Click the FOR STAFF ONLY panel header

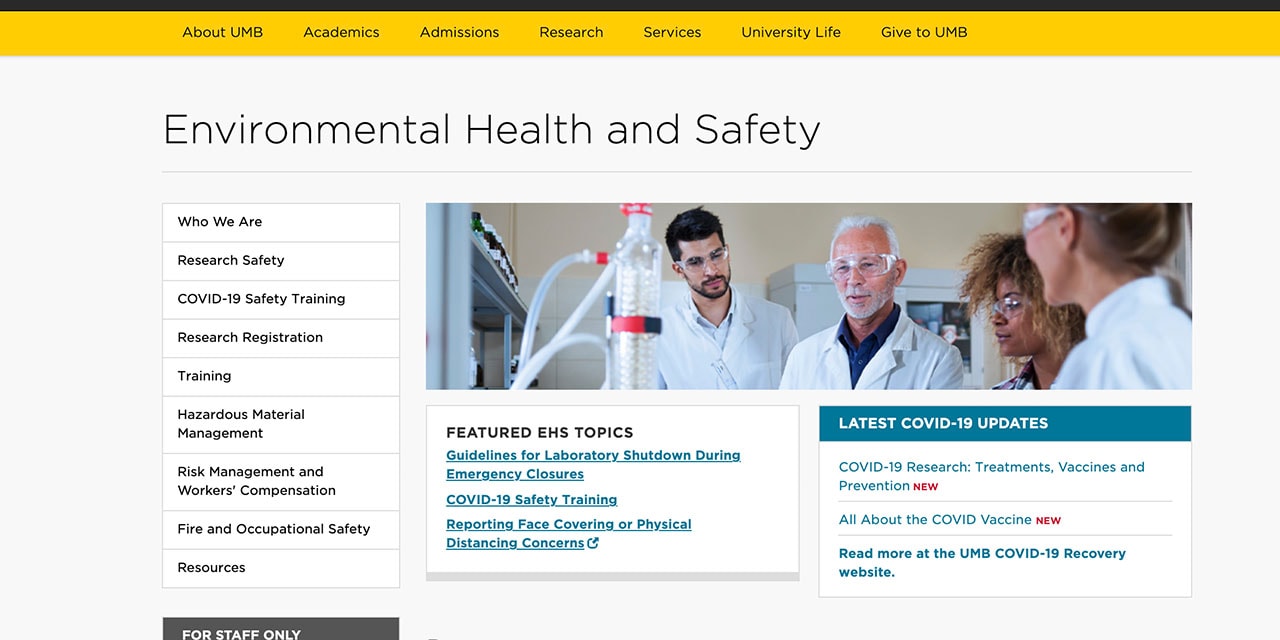[x=281, y=630]
